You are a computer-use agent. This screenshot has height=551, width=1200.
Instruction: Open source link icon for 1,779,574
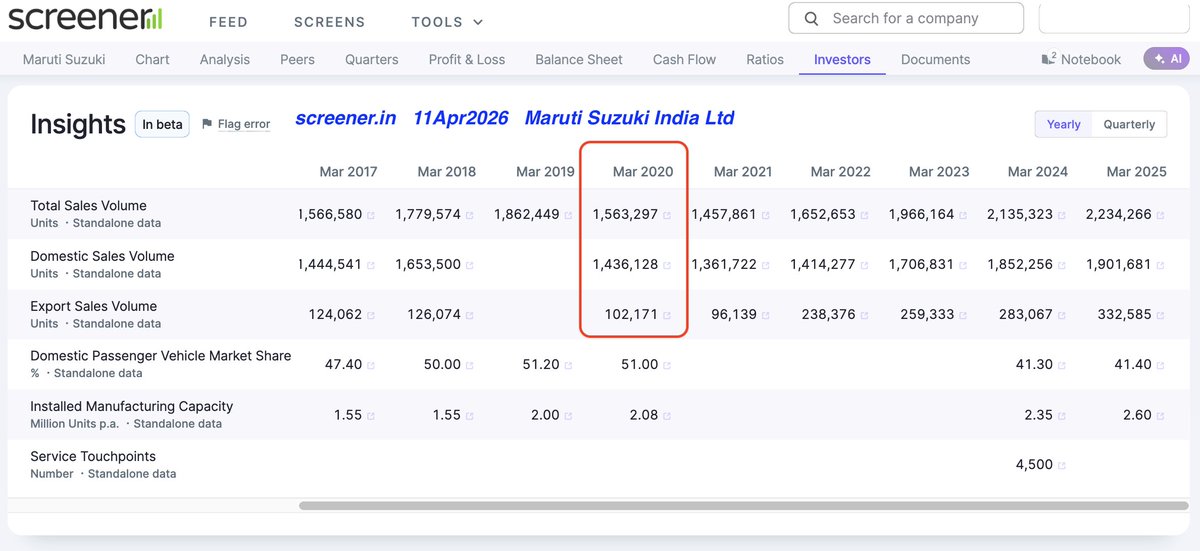point(469,215)
